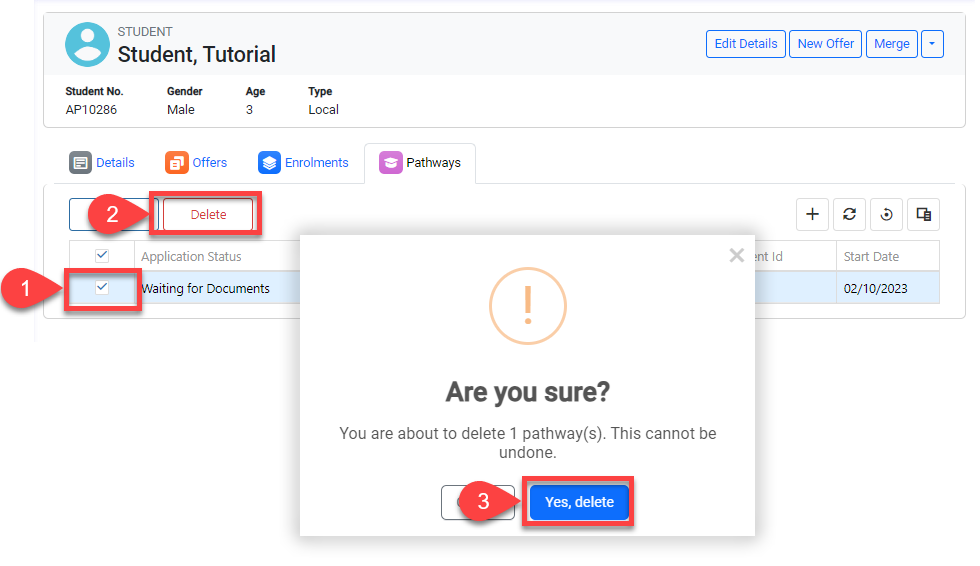Viewport: 980px width, 566px height.
Task: Click the Enrolments tab blue icon
Action: click(x=269, y=163)
